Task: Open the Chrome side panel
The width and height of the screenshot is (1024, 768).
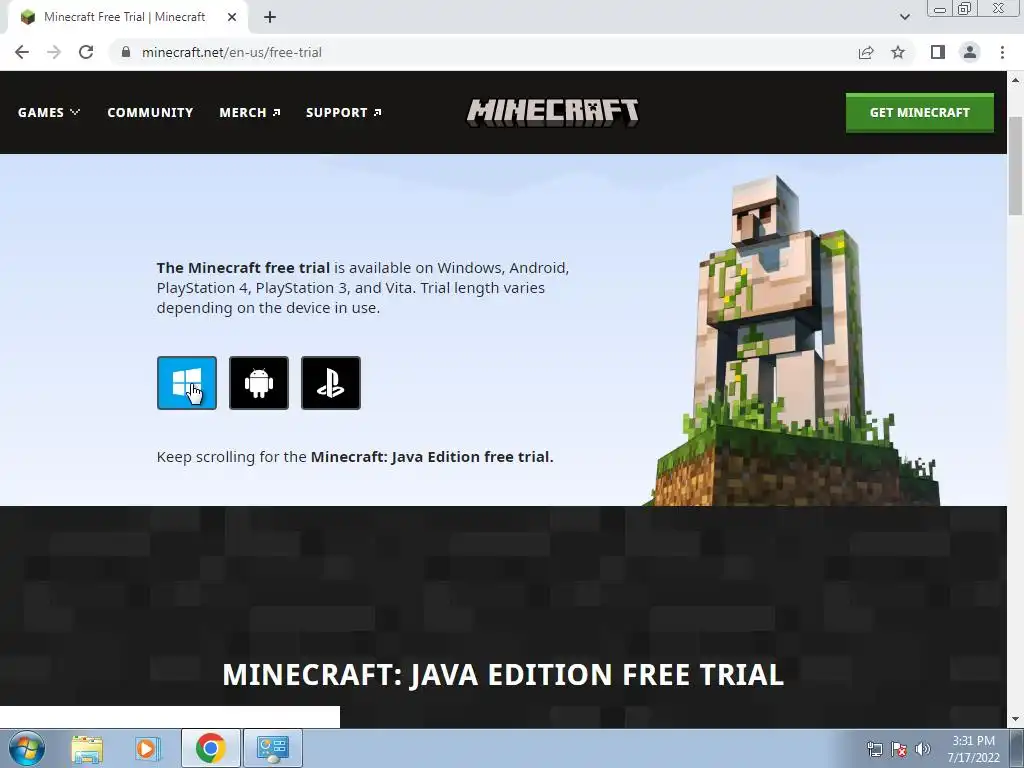Action: 938,52
